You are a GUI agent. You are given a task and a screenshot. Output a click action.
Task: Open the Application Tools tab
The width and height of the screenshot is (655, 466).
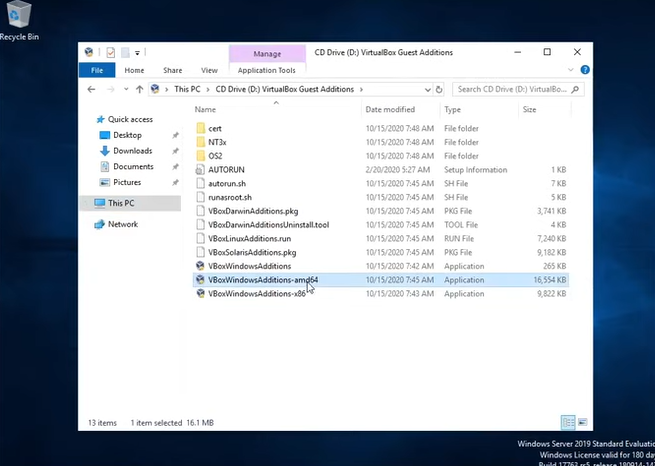[x=267, y=70]
